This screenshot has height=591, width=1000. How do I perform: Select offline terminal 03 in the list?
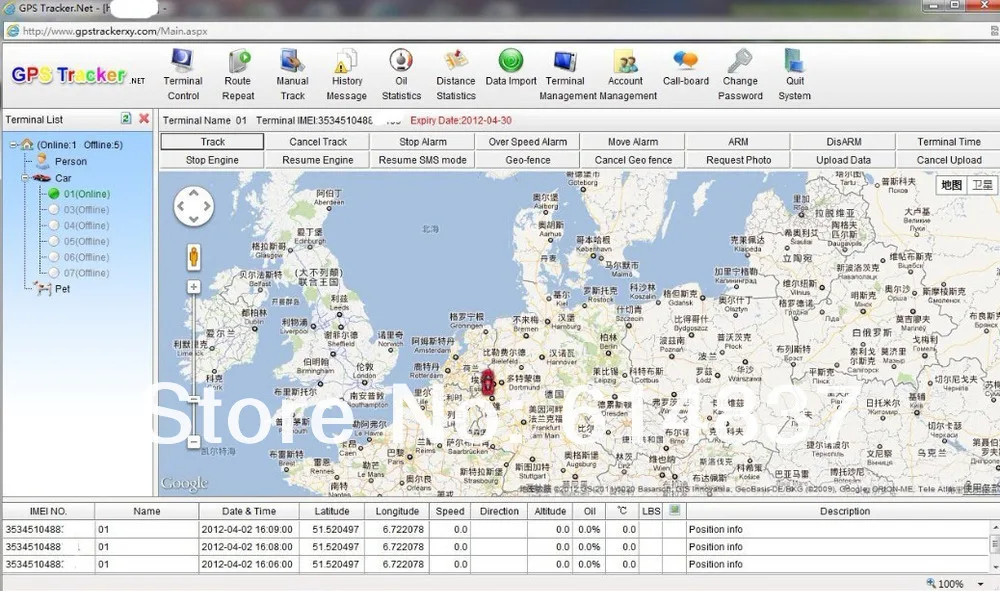(86, 210)
